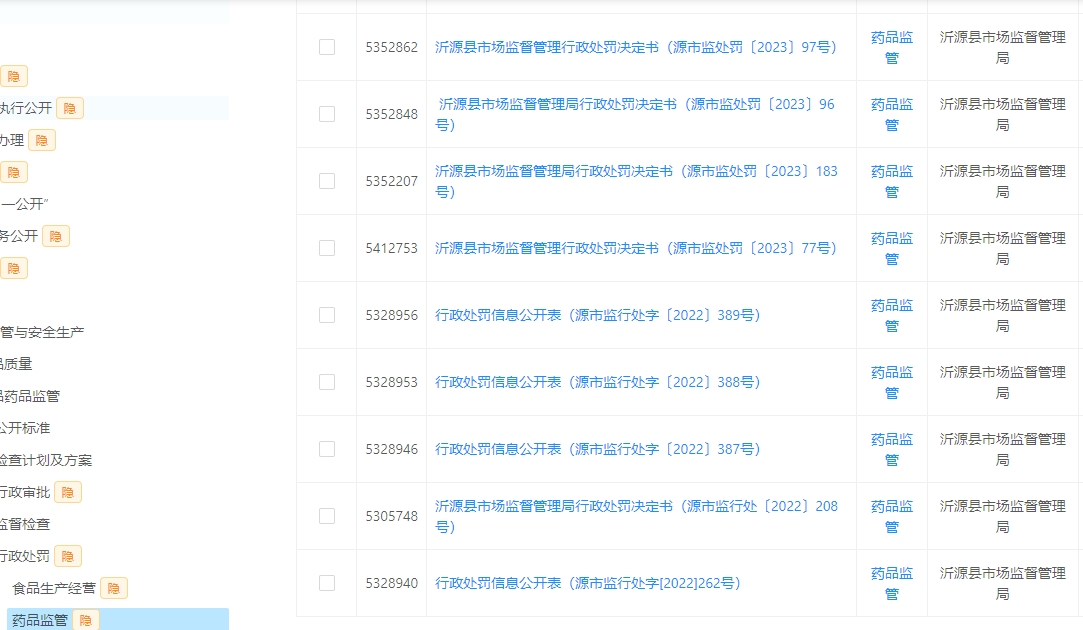1083x630 pixels.
Task: Click the orange badge next to 行政处罚
Action: click(x=67, y=556)
